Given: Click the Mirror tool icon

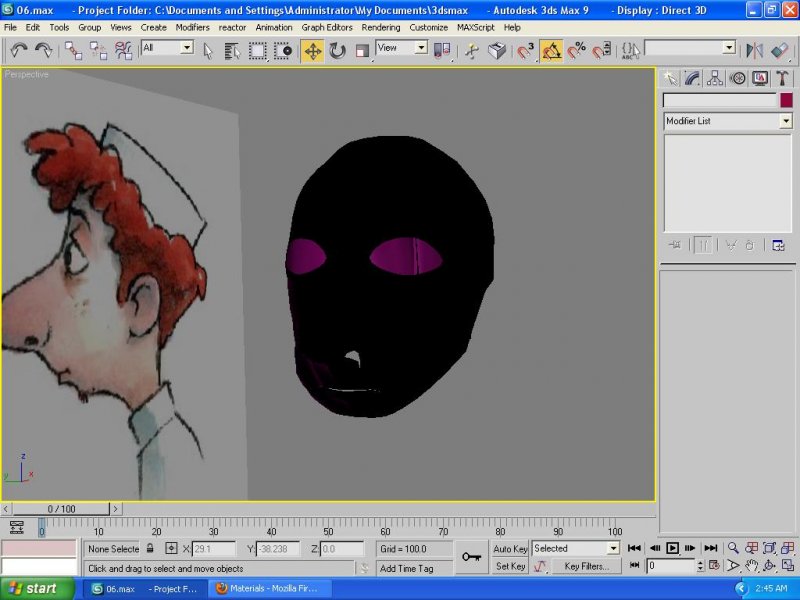Looking at the screenshot, I should (754, 50).
